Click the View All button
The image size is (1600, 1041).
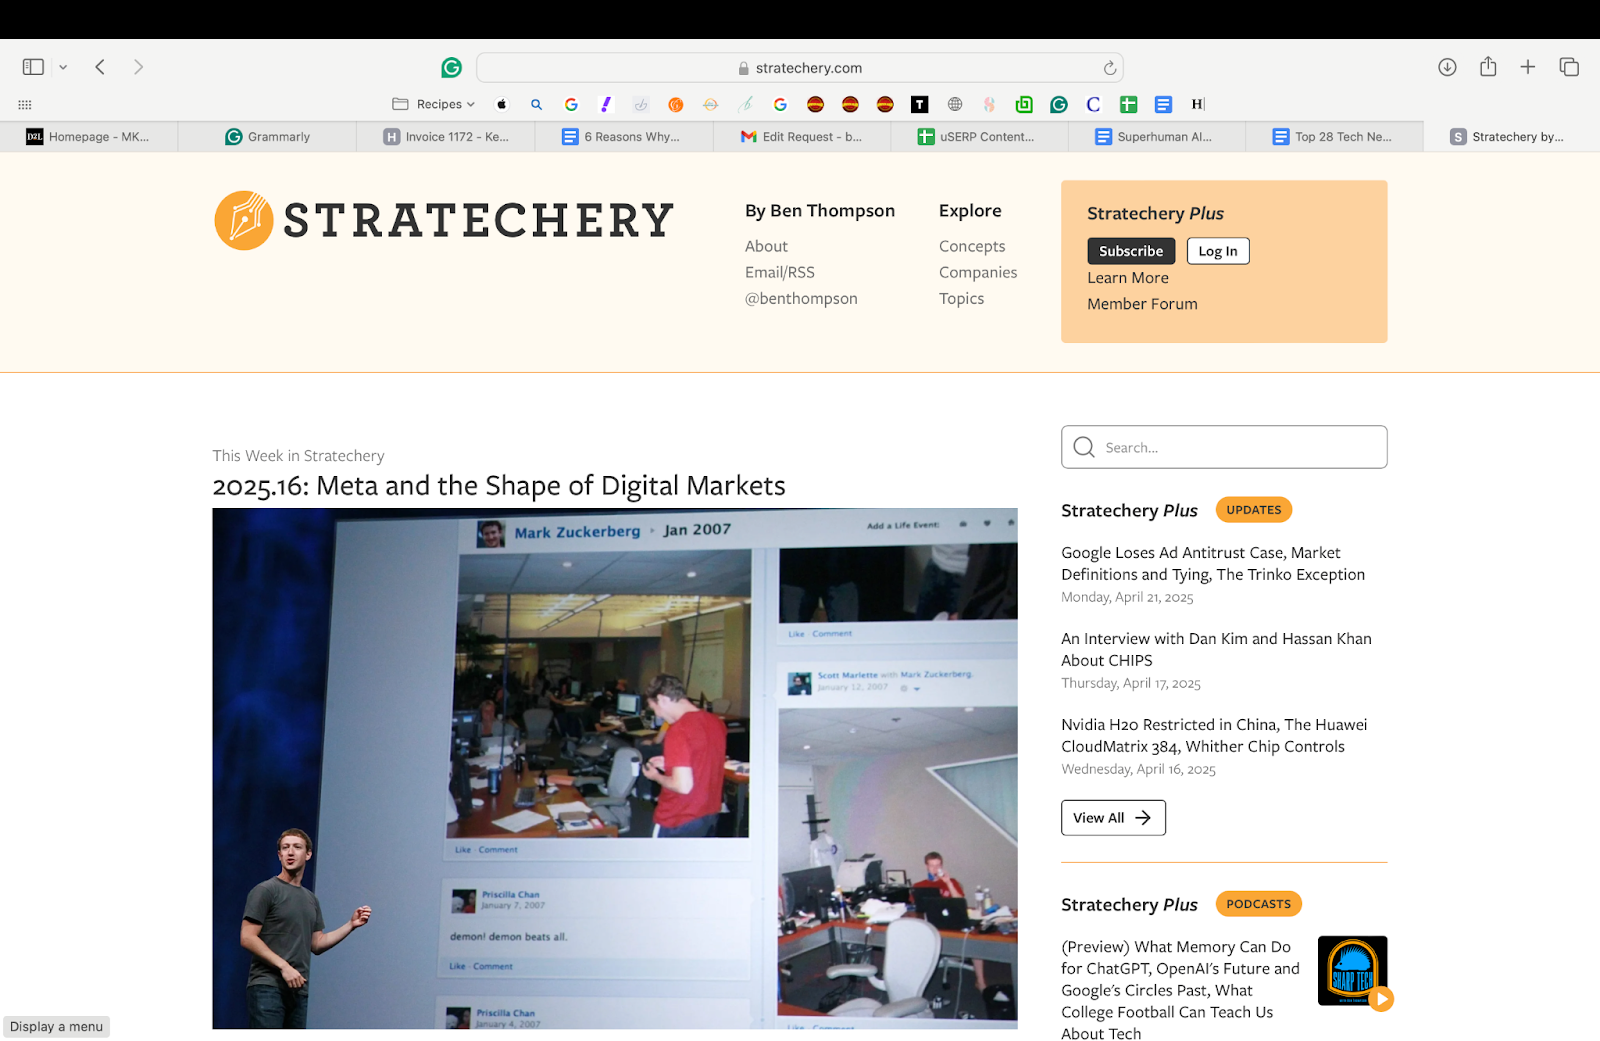(x=1113, y=818)
